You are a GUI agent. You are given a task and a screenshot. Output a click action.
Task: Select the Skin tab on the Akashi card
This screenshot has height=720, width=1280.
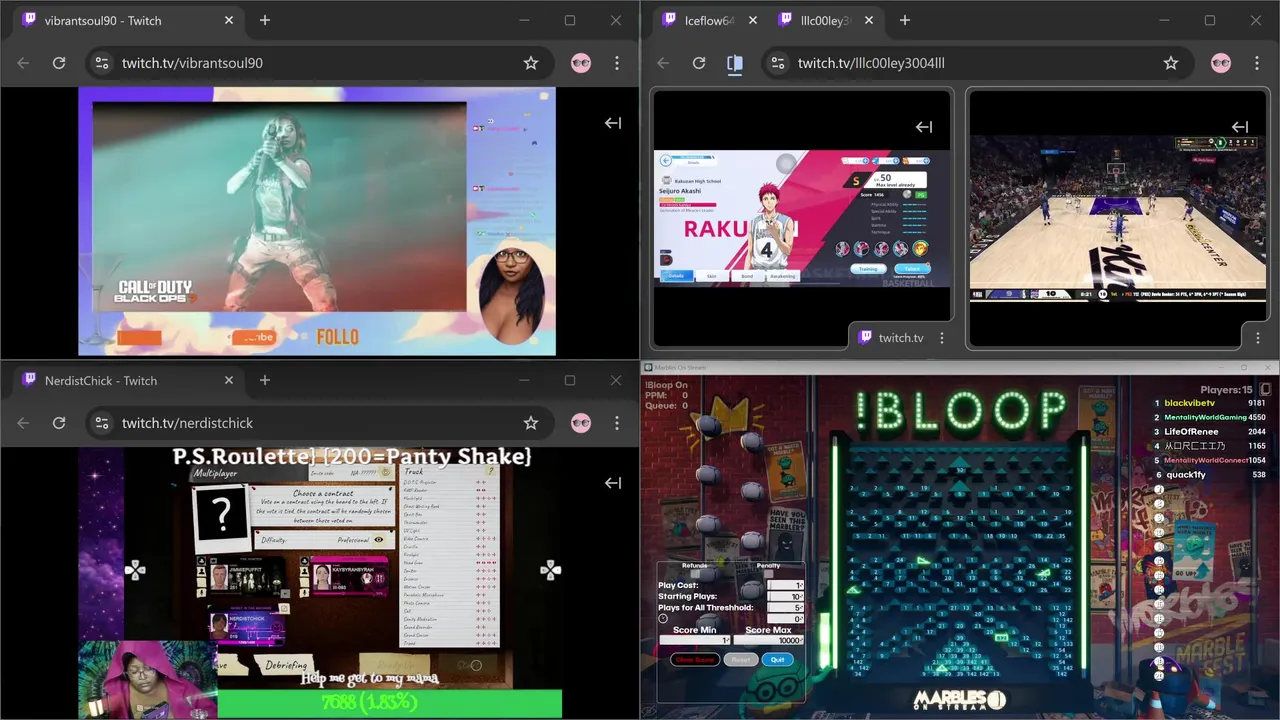[x=711, y=275]
